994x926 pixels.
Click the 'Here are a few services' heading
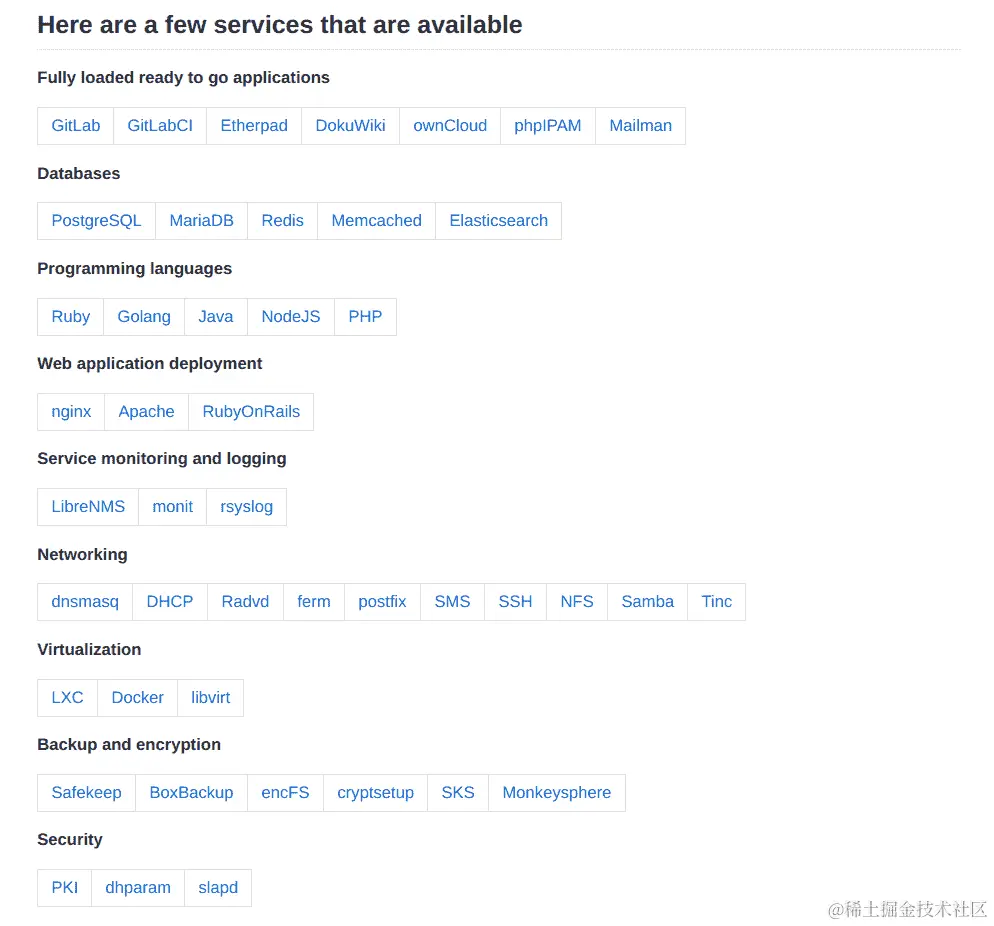tap(280, 25)
